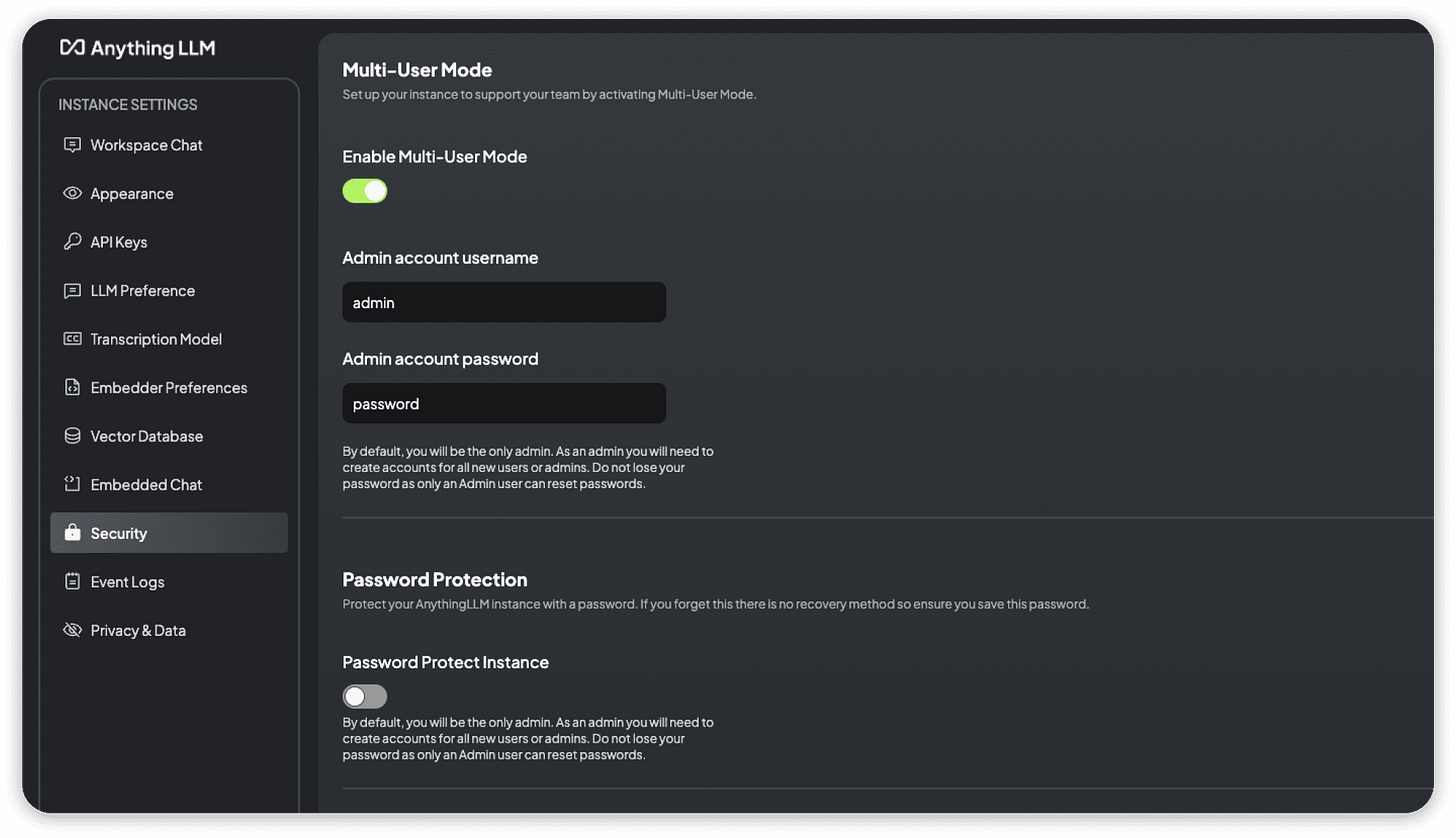
Task: Click the Security padlock icon
Action: 70,532
